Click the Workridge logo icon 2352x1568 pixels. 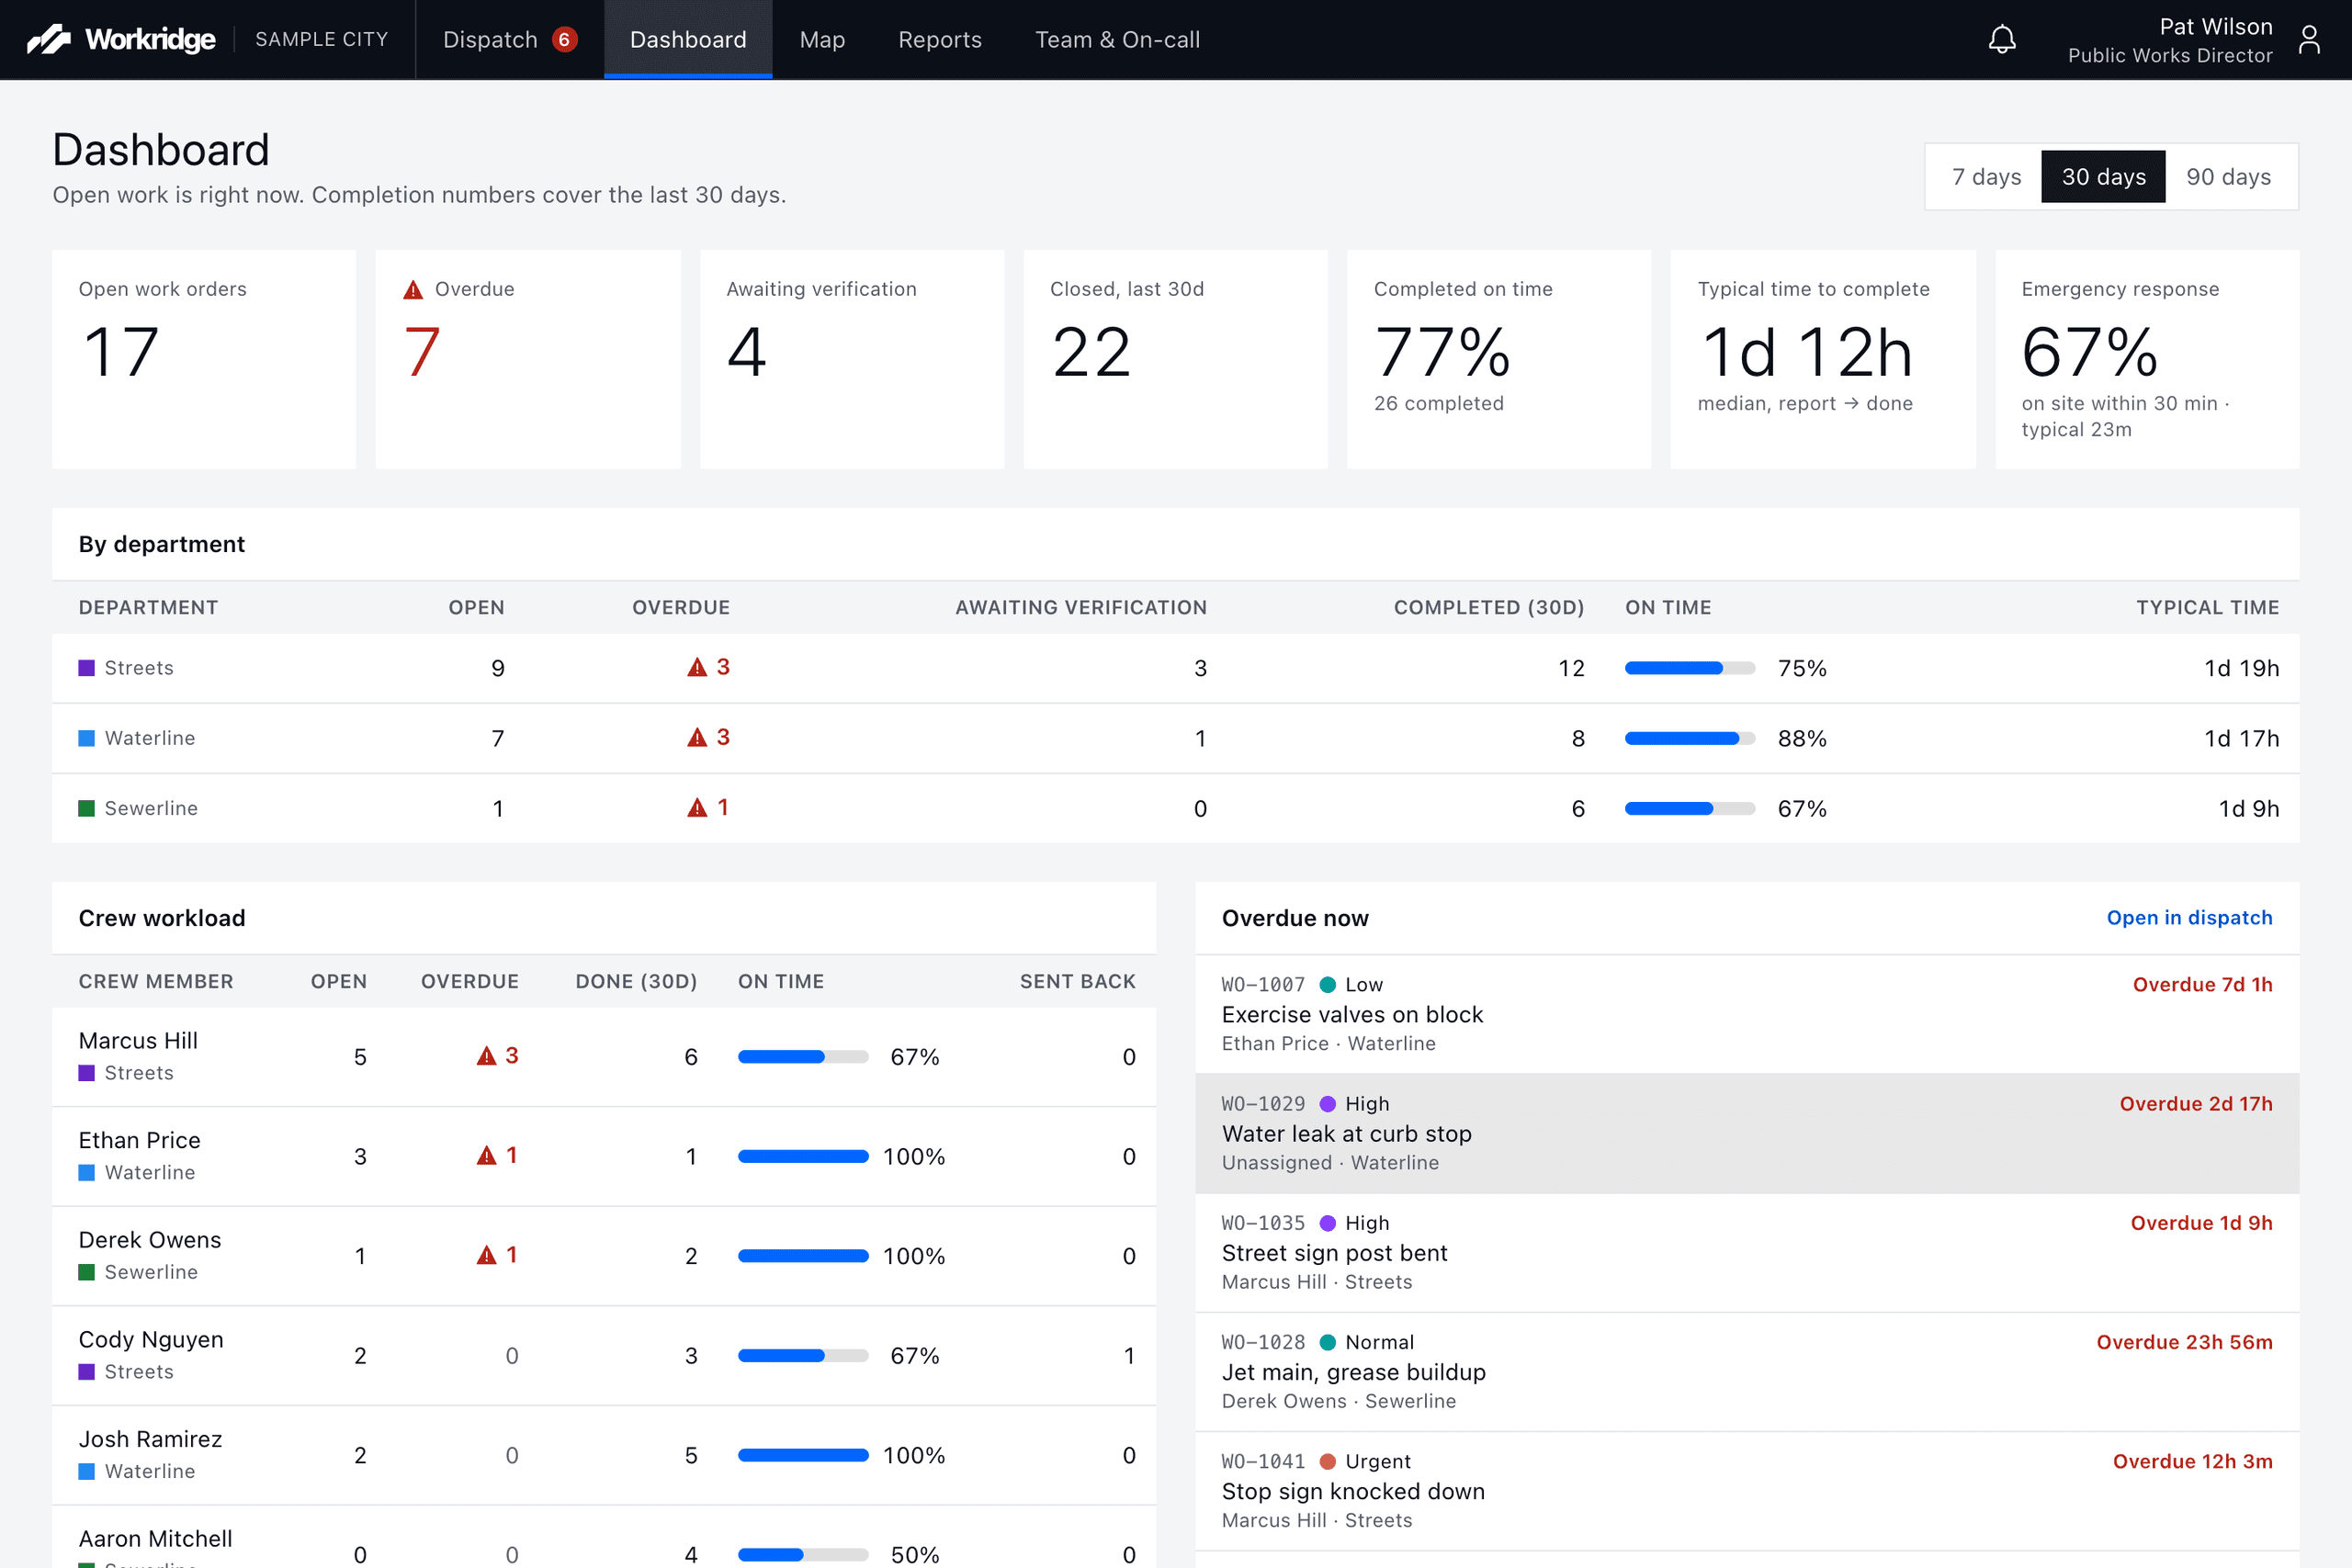[48, 39]
